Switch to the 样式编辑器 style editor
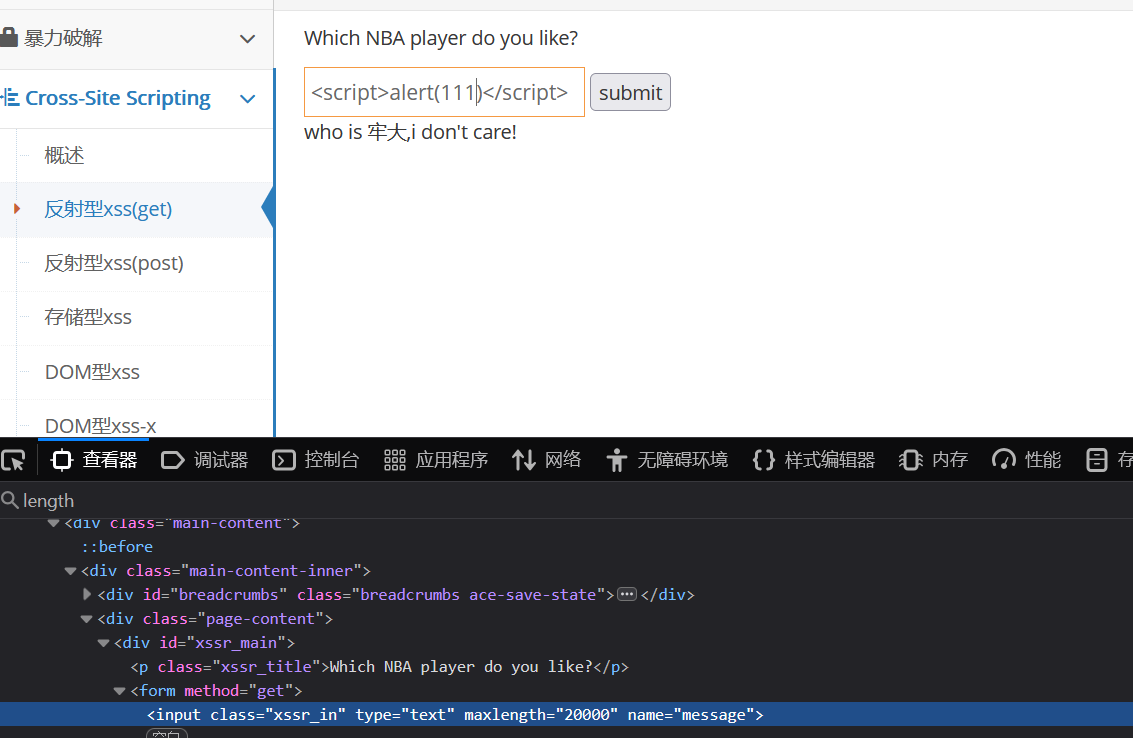Viewport: 1133px width, 738px height. pos(813,460)
